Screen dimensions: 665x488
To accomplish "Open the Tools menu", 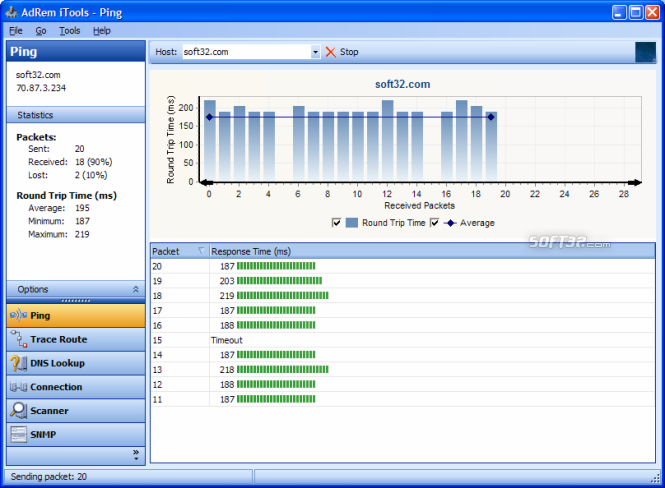I will coord(70,31).
